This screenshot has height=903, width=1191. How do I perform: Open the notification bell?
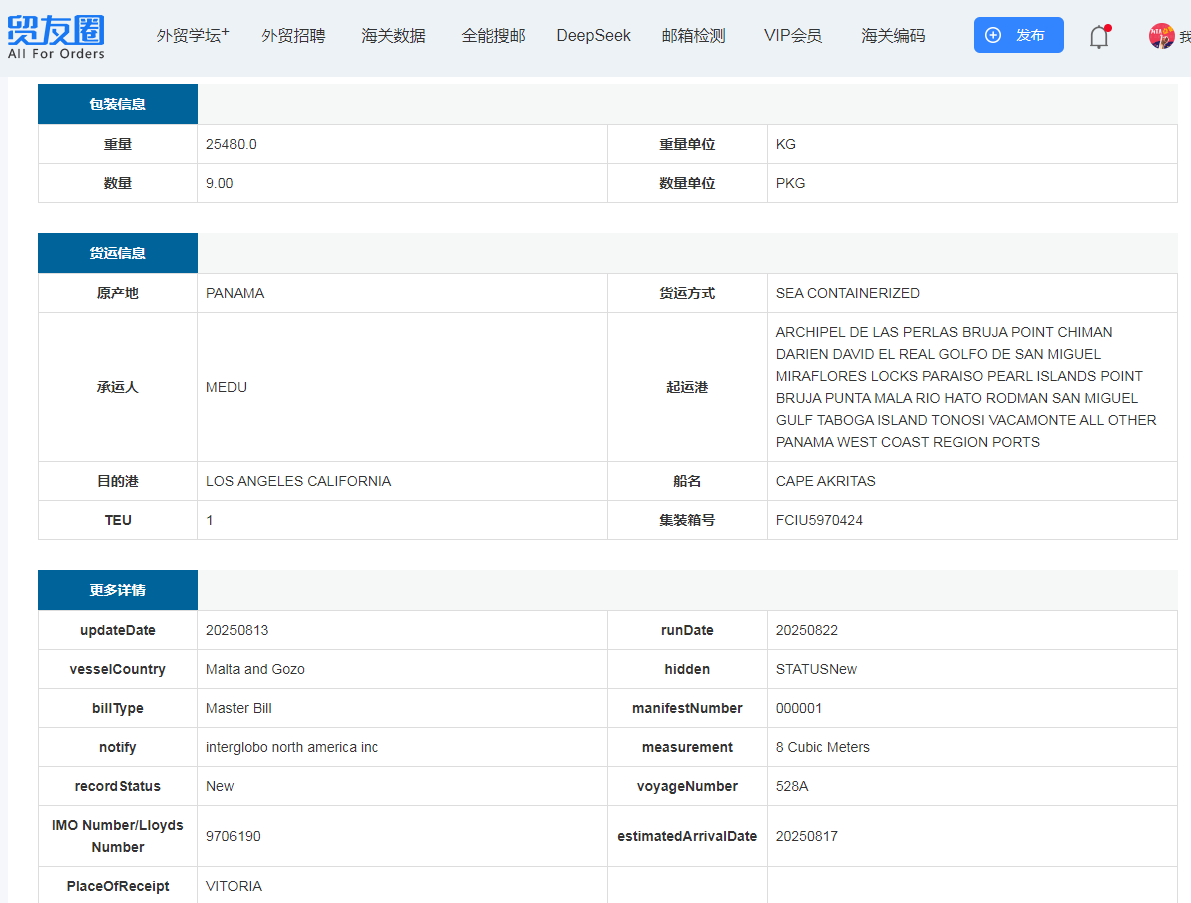[x=1099, y=37]
